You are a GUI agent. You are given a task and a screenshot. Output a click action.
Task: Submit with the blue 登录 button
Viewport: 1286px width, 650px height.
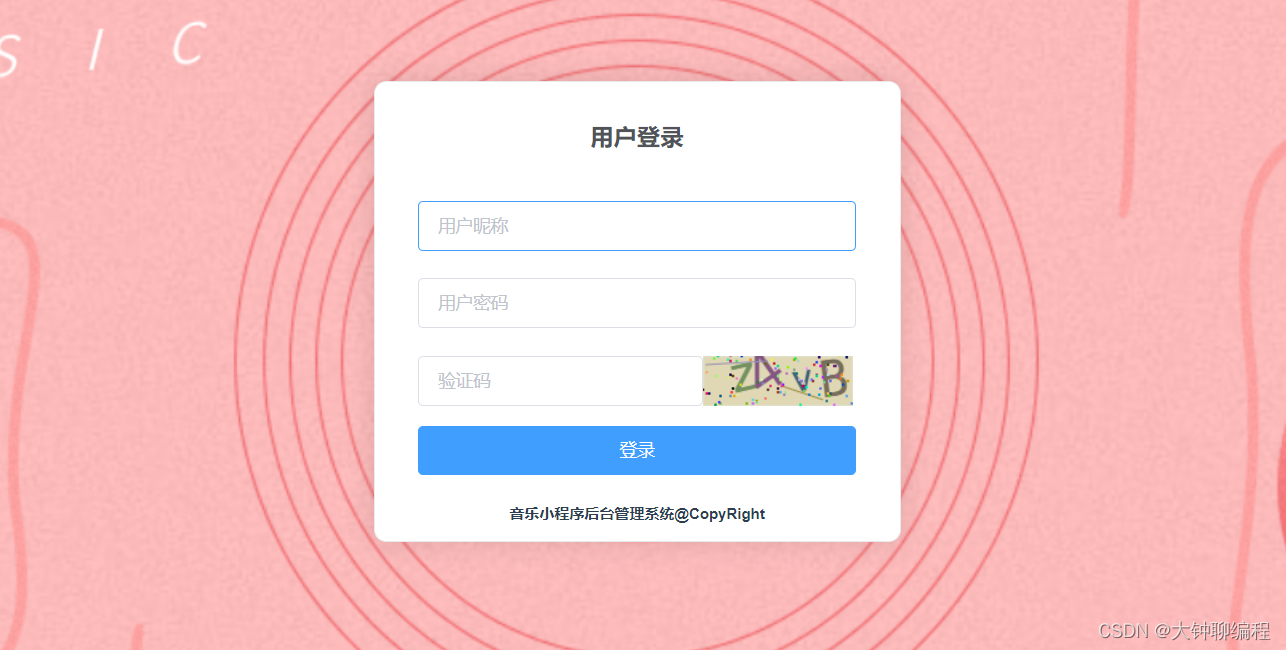[x=636, y=450]
